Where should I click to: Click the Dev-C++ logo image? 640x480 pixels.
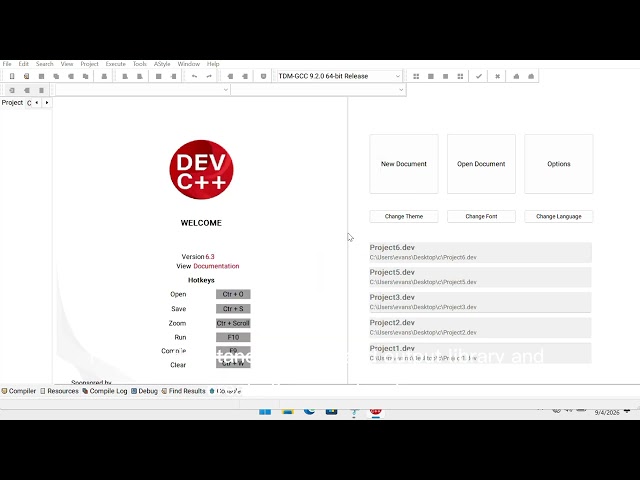pos(201,169)
